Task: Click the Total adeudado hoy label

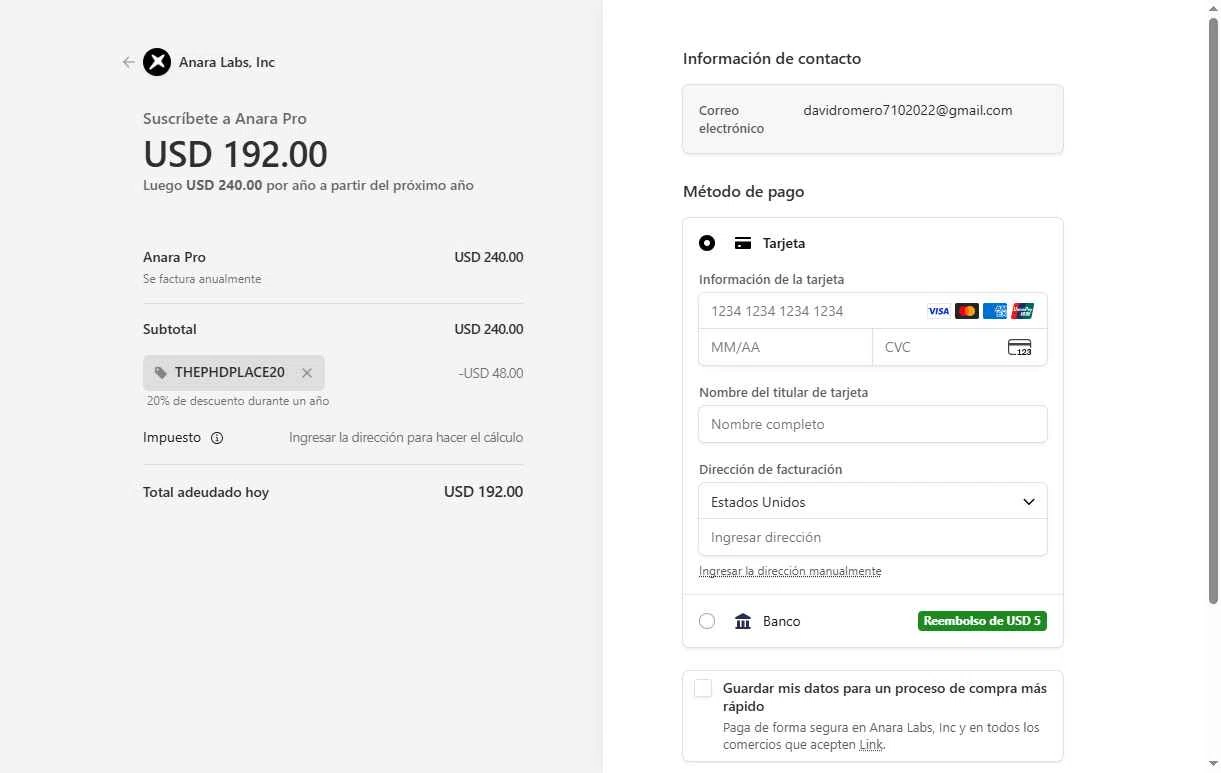Action: (206, 492)
